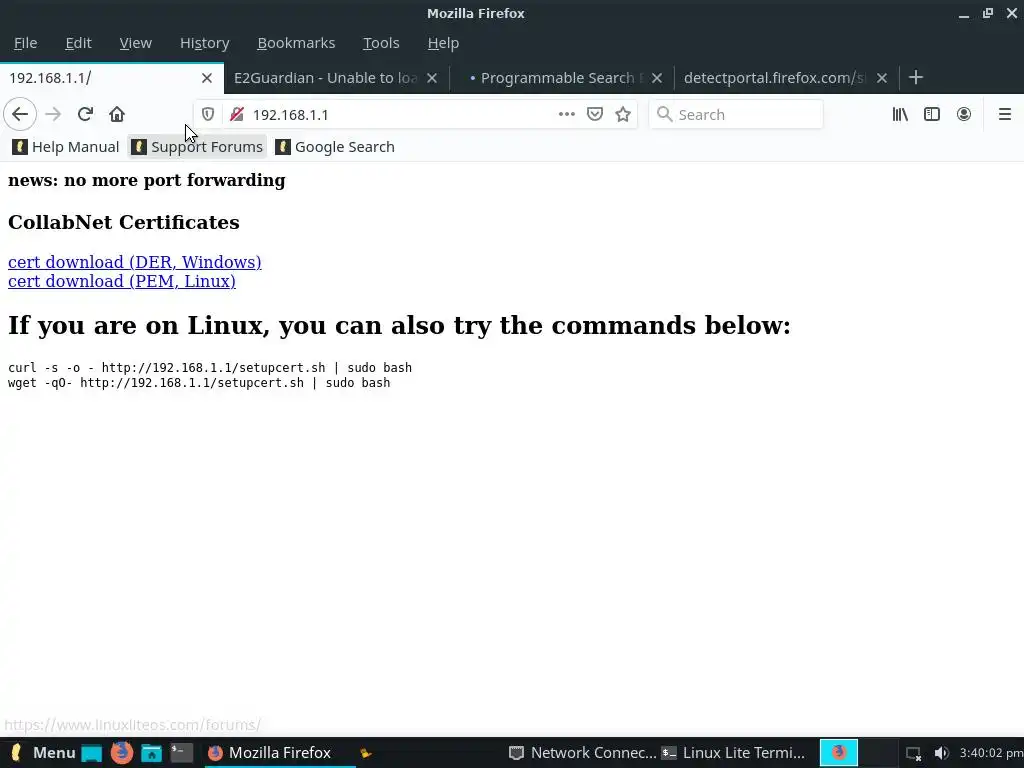The height and width of the screenshot is (768, 1024).
Task: Open file manager home folder icon
Action: click(152, 753)
